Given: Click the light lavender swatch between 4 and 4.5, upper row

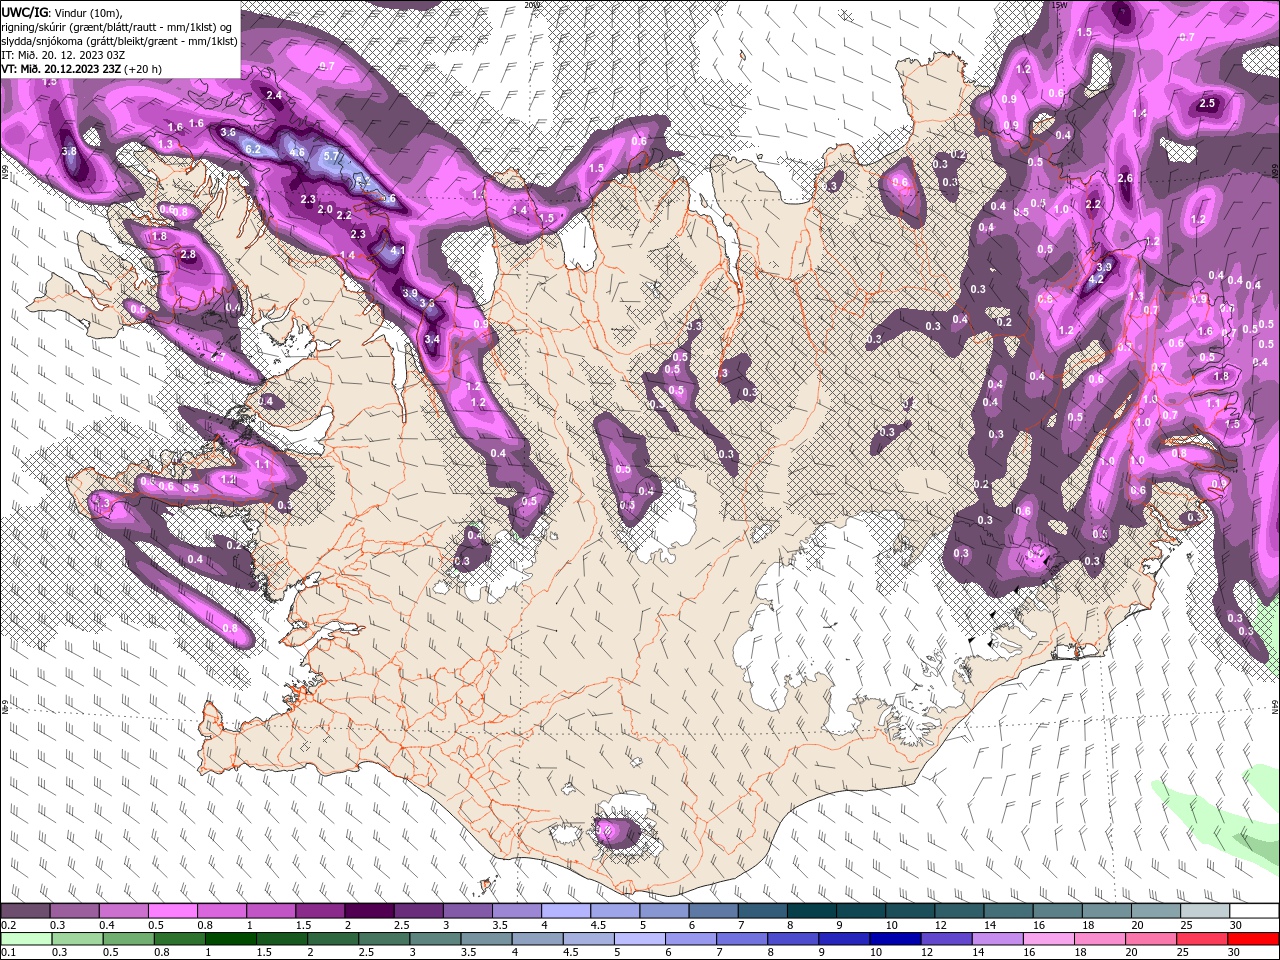Looking at the screenshot, I should [565, 910].
